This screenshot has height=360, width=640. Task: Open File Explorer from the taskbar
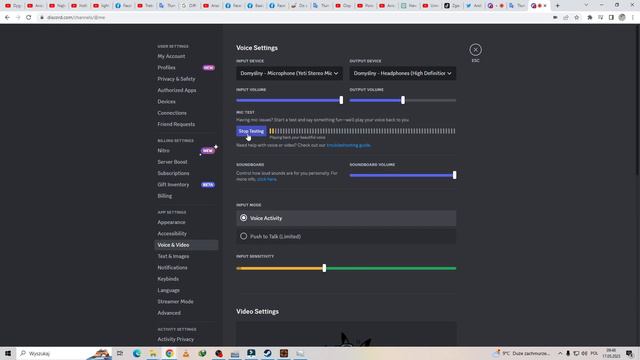click(x=153, y=353)
